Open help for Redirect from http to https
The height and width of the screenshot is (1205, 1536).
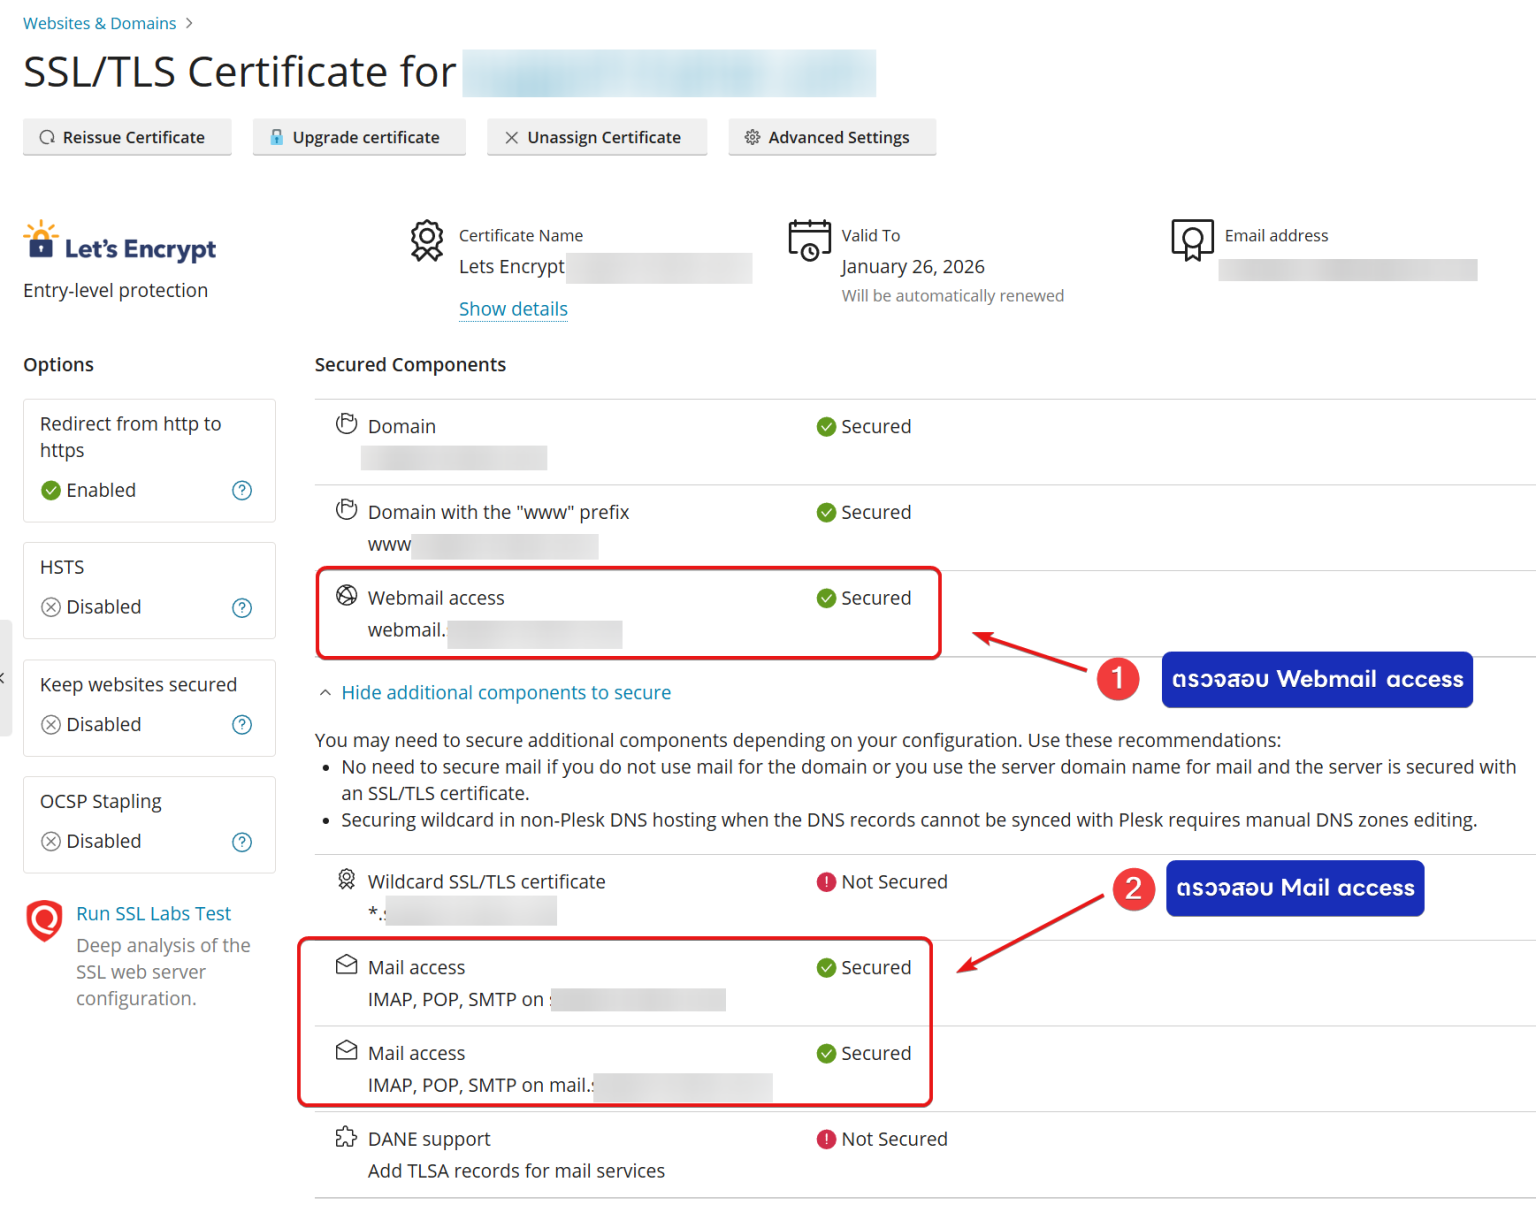(x=242, y=490)
